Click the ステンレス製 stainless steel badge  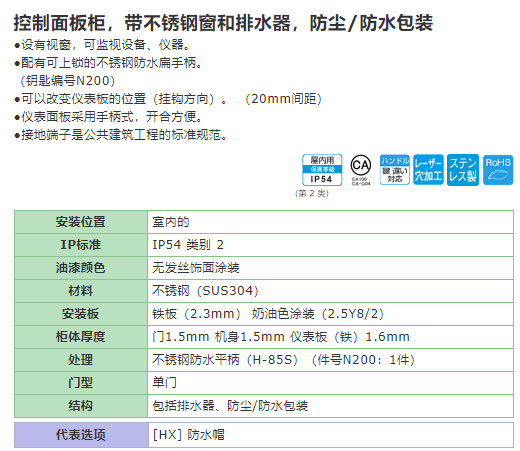[x=463, y=170]
